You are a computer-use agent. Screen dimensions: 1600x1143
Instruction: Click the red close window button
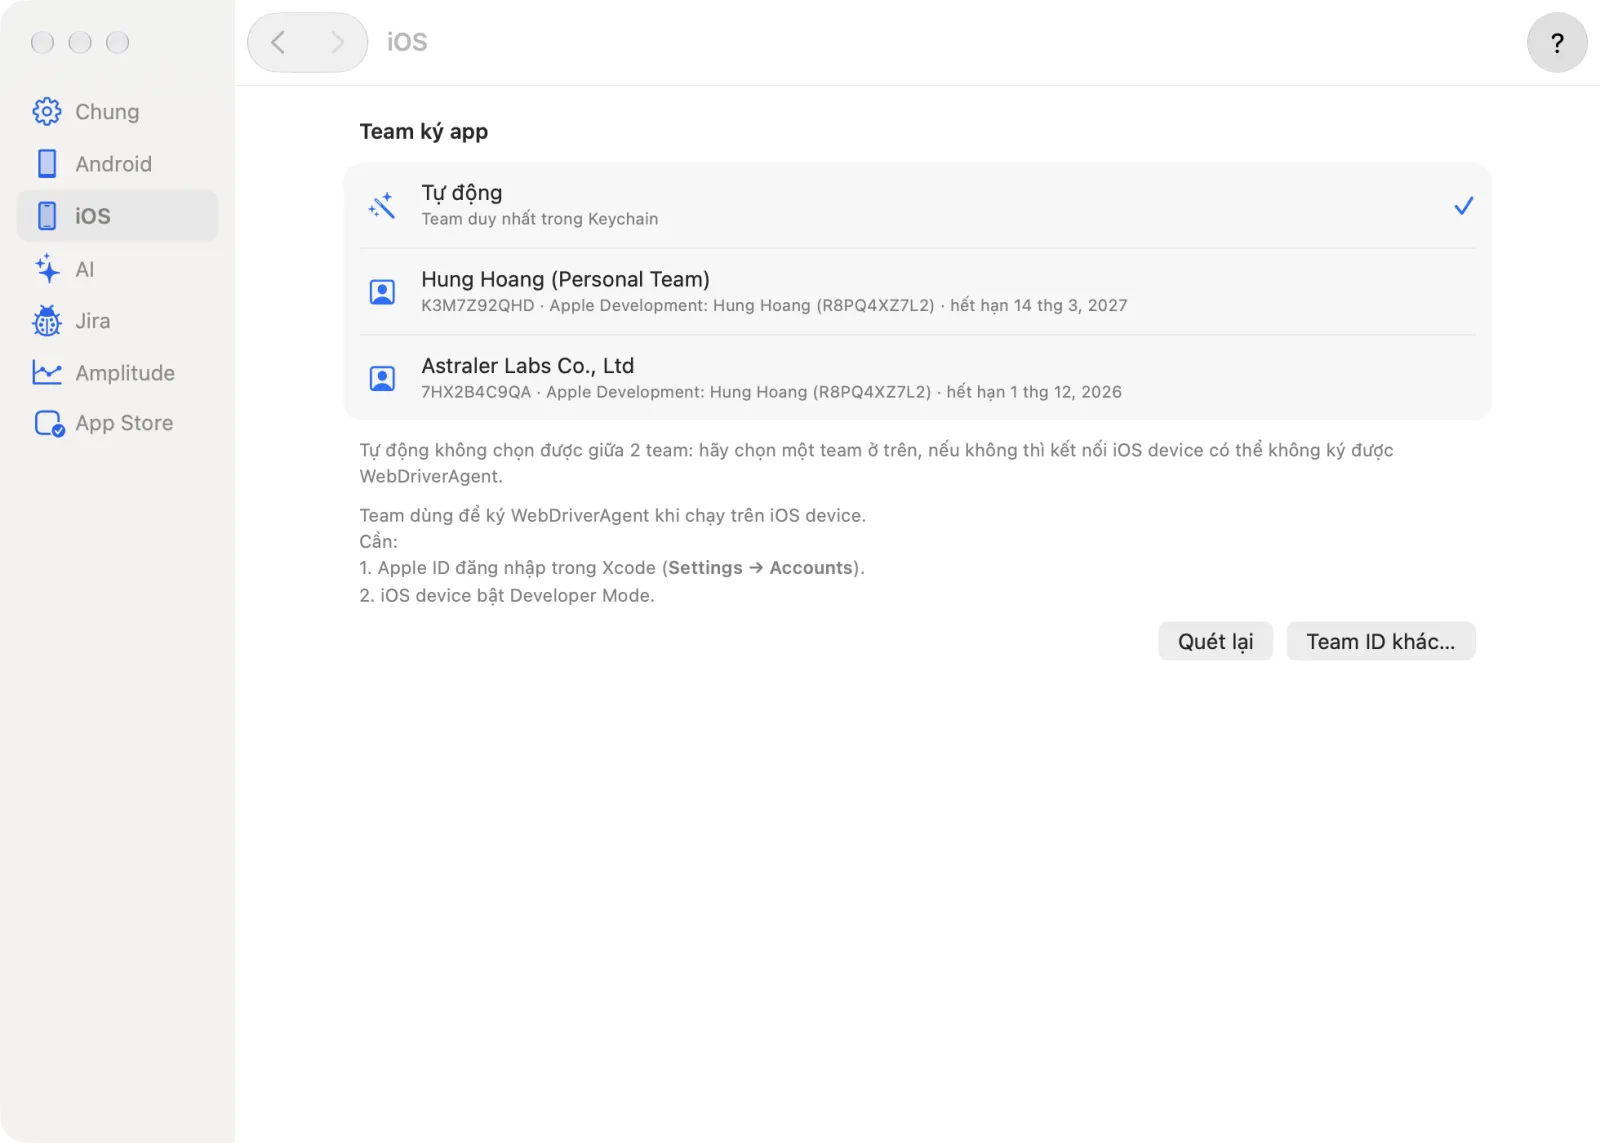[x=43, y=43]
